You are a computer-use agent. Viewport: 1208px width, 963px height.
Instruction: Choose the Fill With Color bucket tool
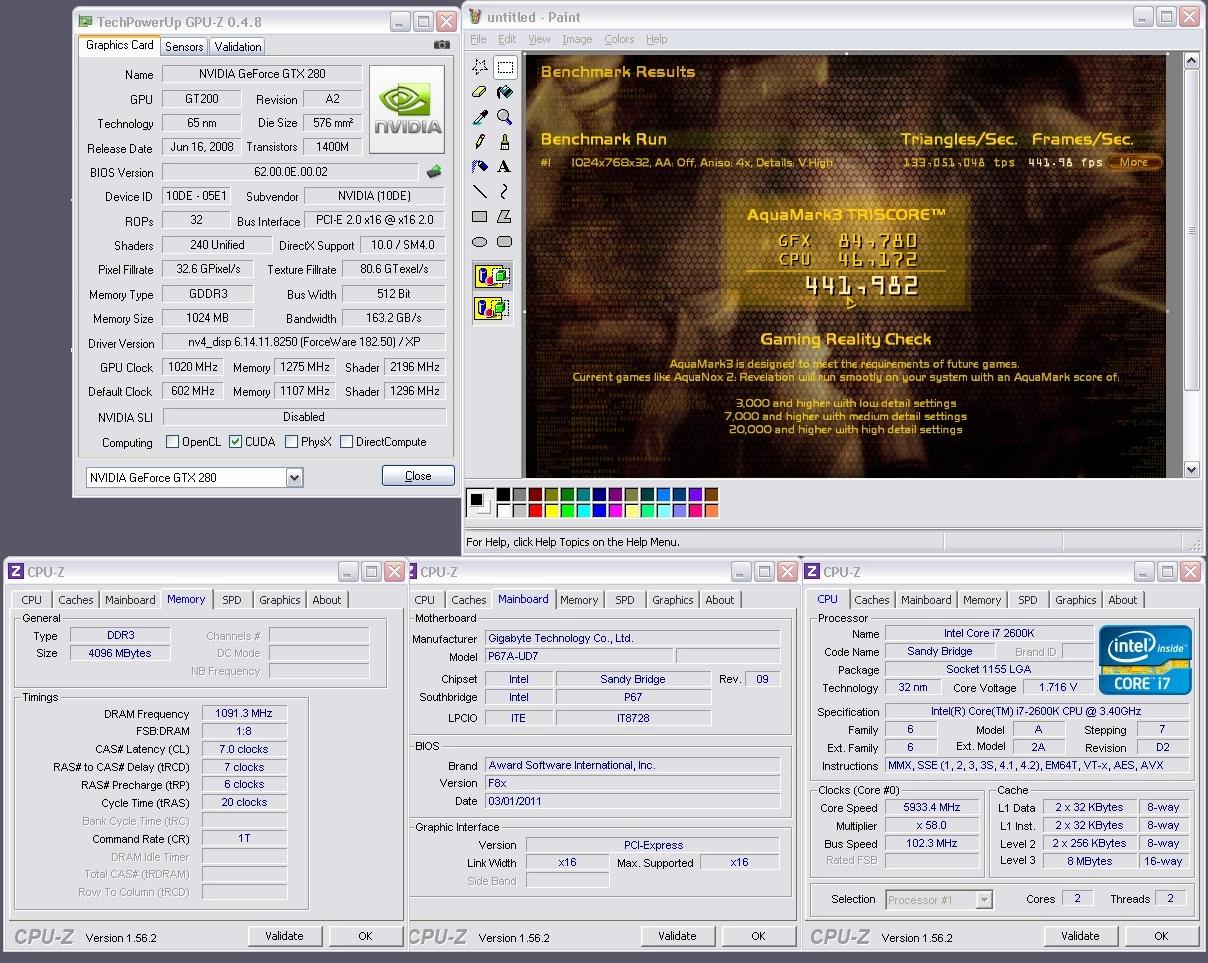[505, 92]
